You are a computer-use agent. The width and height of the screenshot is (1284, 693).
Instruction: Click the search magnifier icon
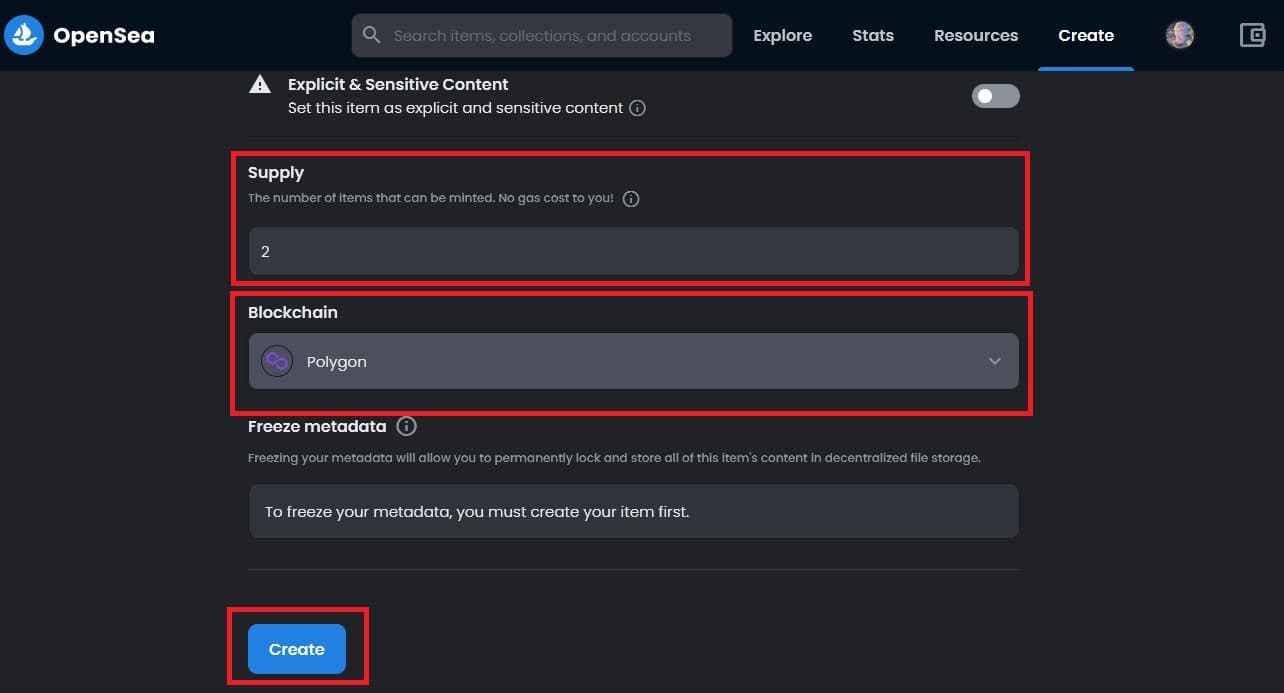(371, 35)
